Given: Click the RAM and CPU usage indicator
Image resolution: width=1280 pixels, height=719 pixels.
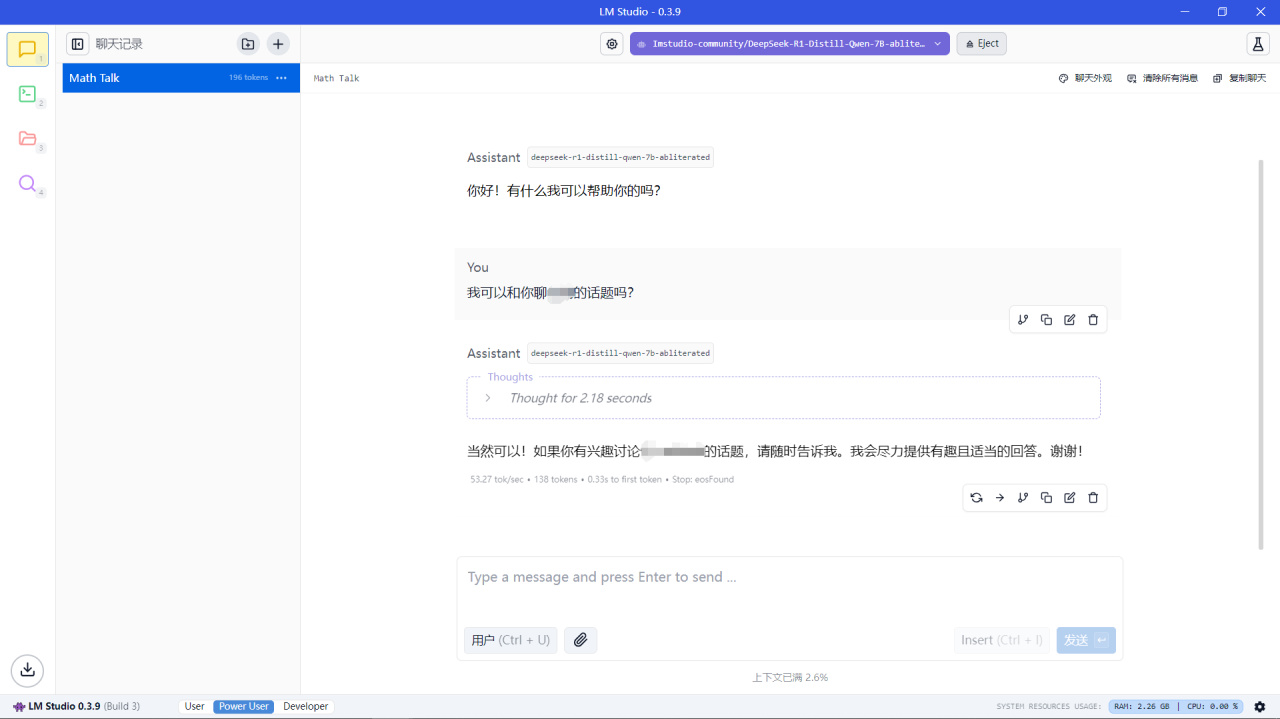Looking at the screenshot, I should [1176, 706].
